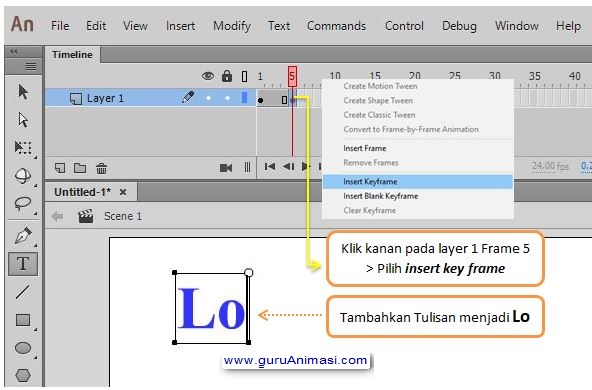Click the red playhead at frame 5

(x=292, y=77)
